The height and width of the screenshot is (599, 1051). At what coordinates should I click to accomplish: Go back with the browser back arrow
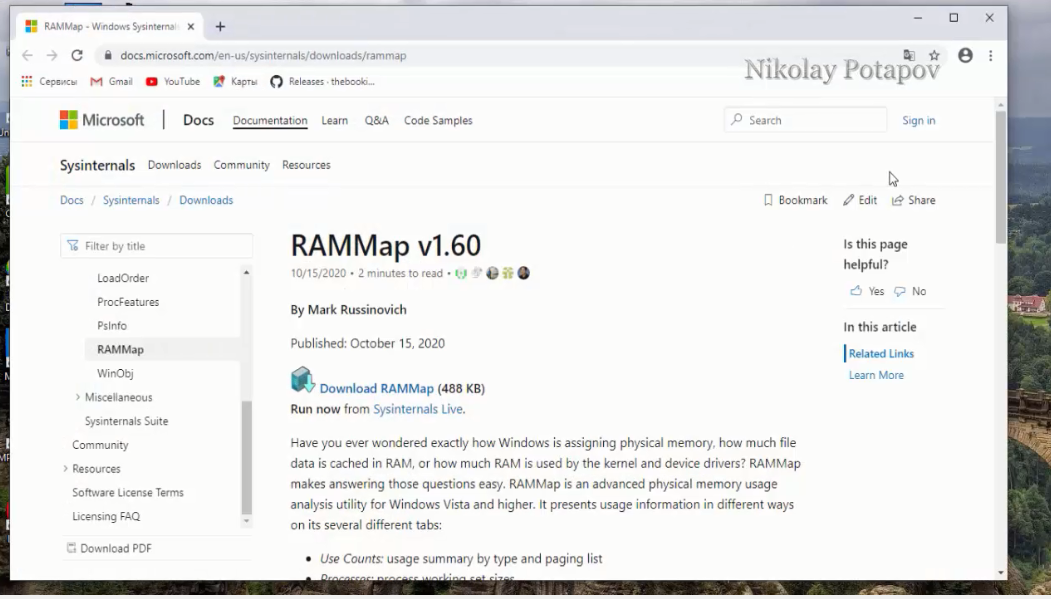coord(27,56)
